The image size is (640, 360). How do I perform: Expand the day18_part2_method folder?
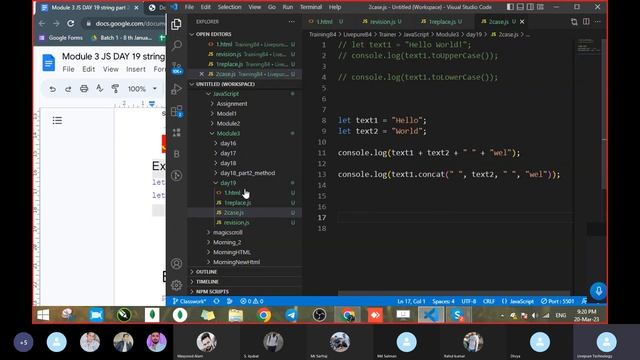[247, 173]
